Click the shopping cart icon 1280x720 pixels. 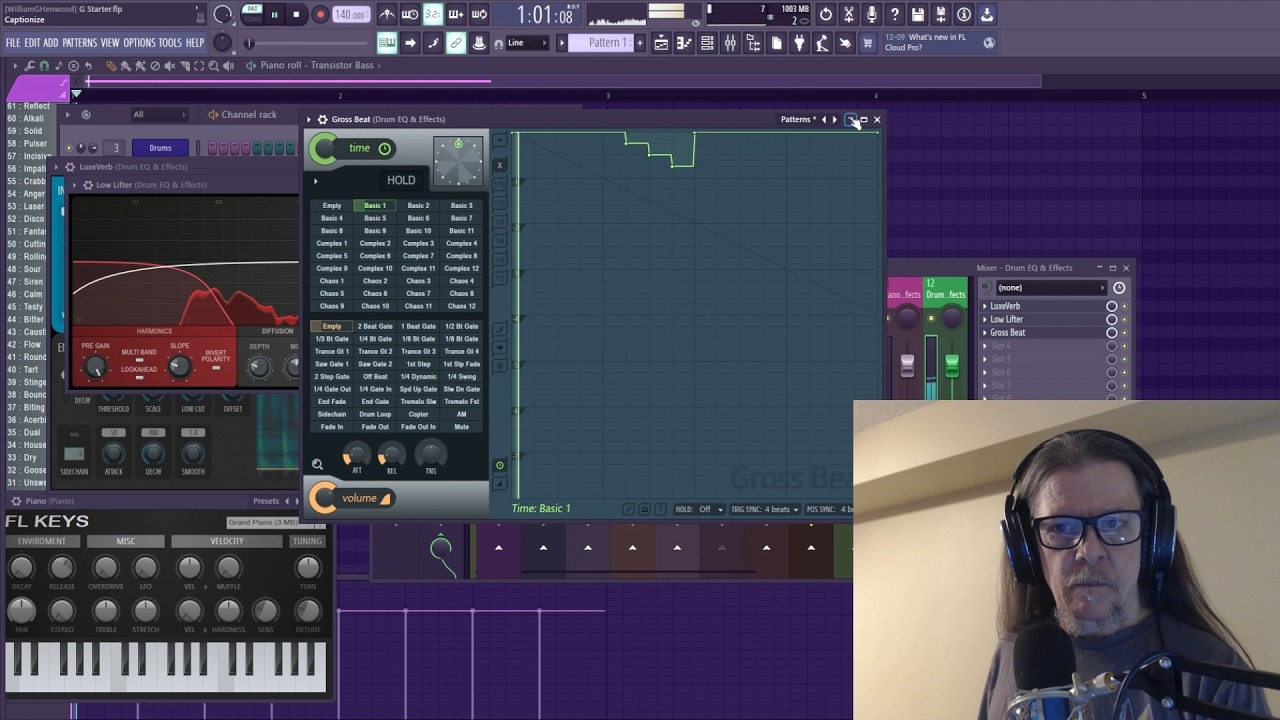point(868,43)
